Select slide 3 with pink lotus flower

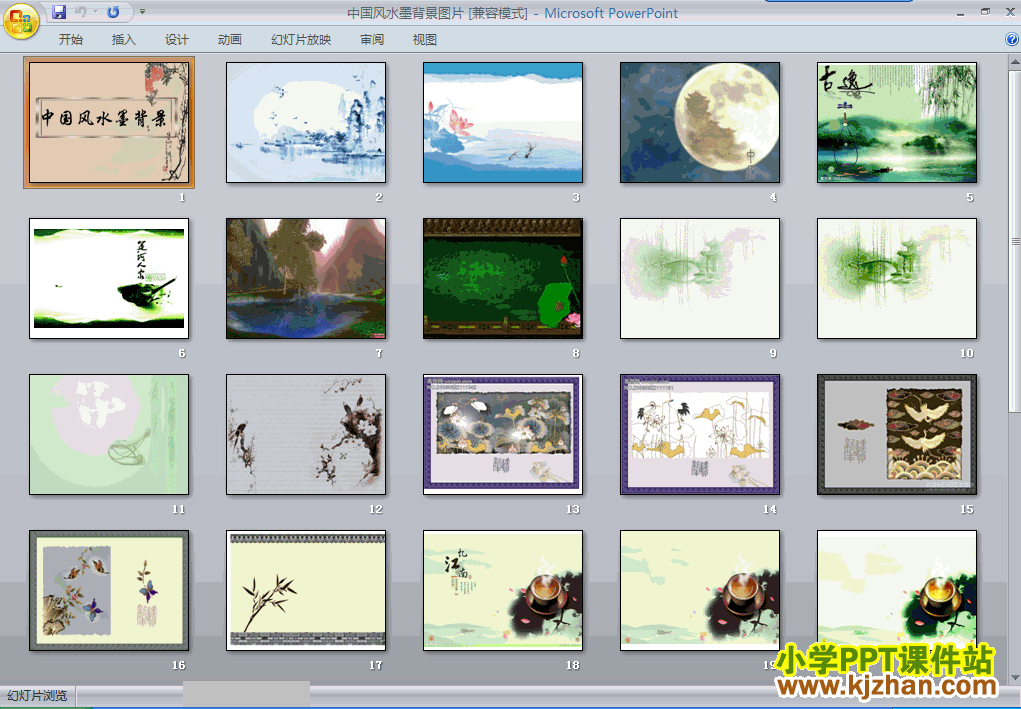tap(503, 122)
